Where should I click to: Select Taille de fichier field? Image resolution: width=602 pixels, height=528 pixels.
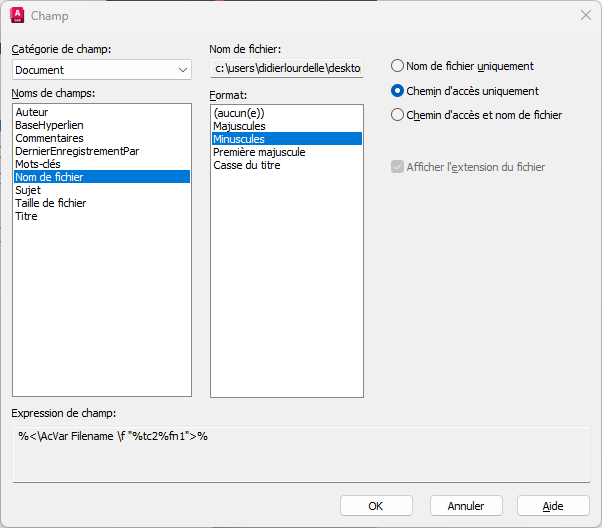coord(102,203)
